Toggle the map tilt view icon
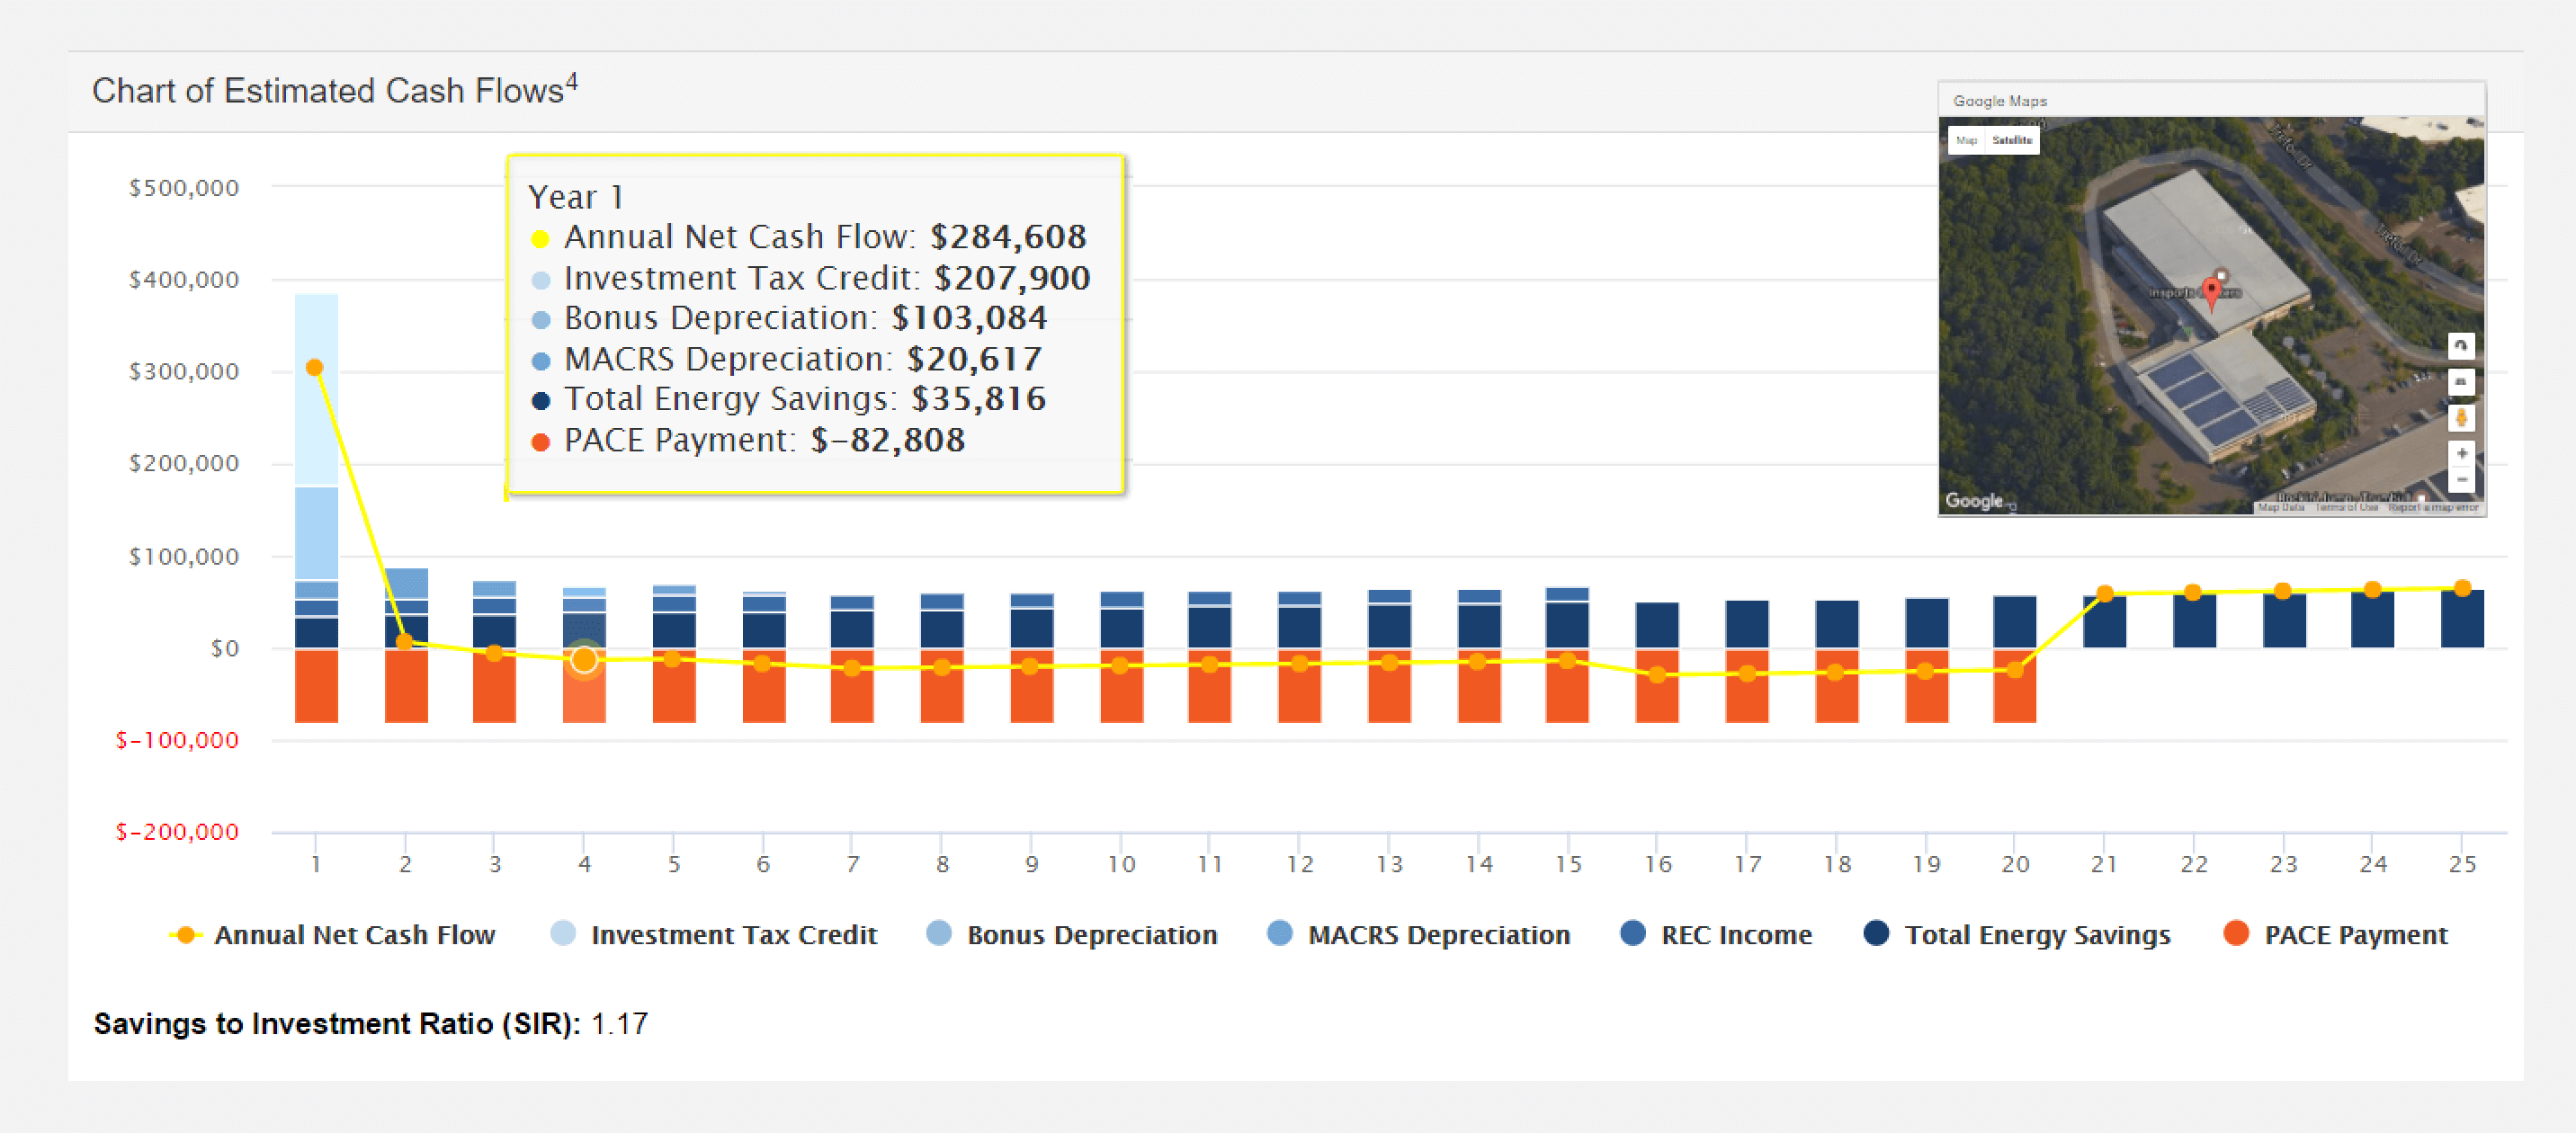Viewport: 2576px width, 1133px height. point(2460,382)
